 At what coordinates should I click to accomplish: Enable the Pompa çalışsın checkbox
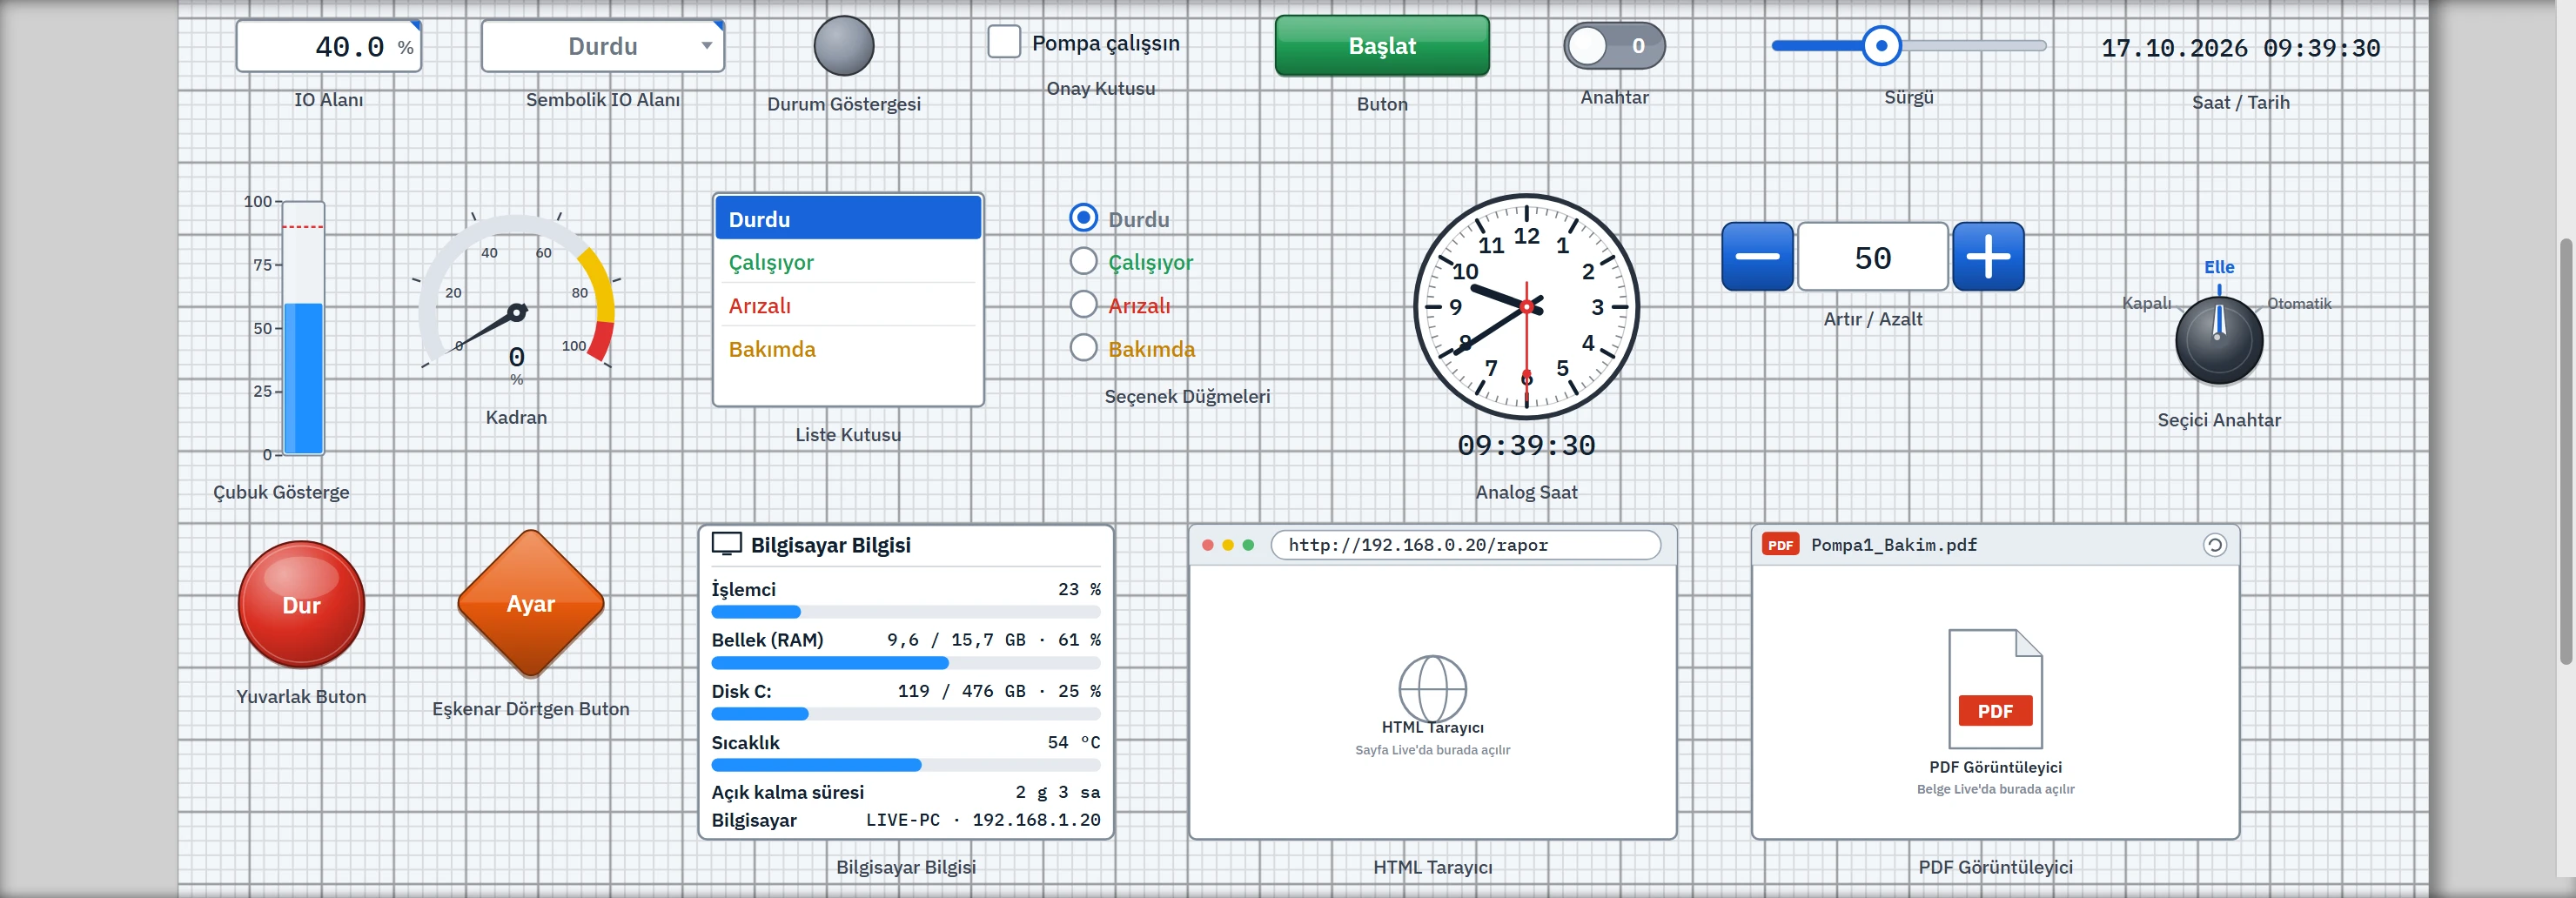click(x=1004, y=42)
